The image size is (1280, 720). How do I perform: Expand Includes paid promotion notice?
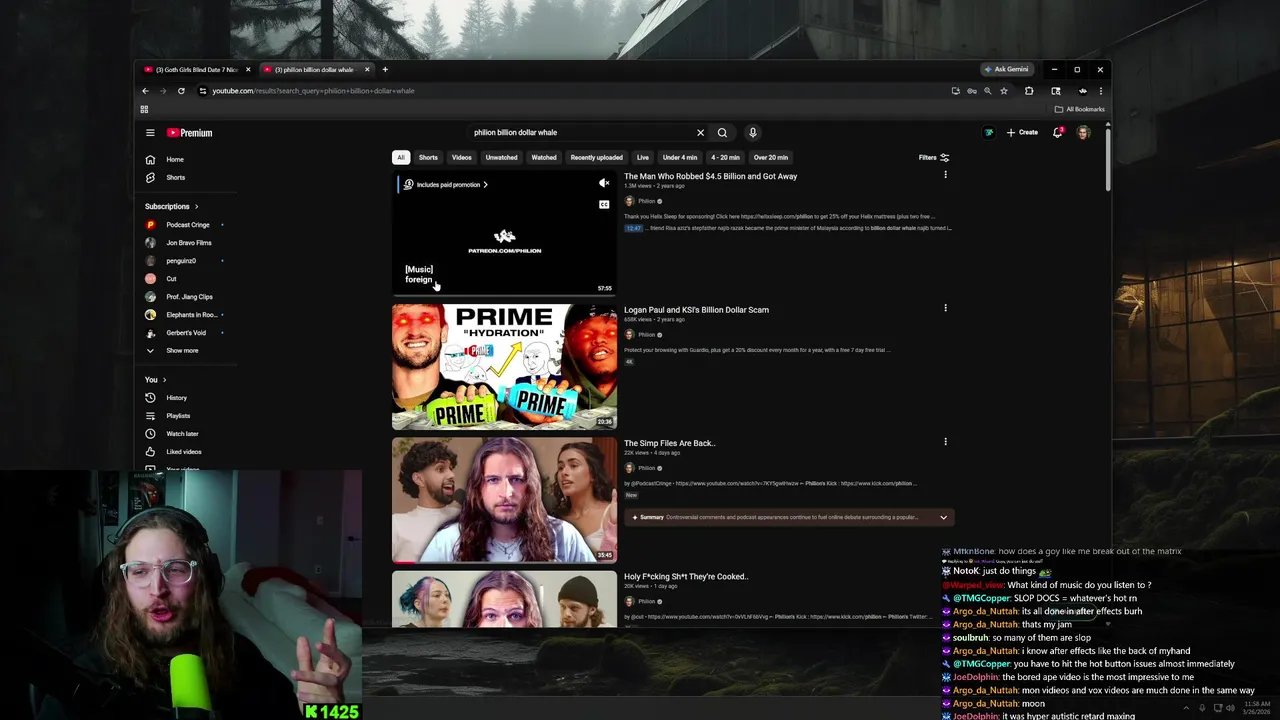(446, 185)
